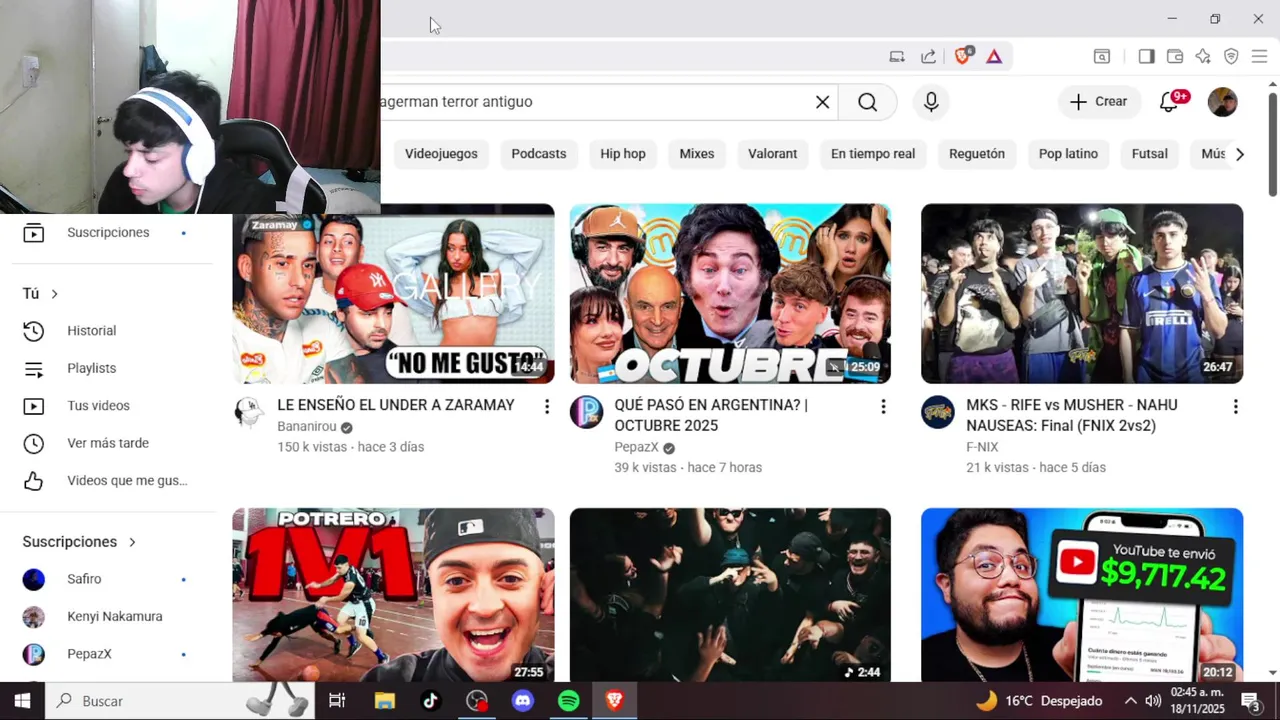Click the QUÉ PASÓ EN ARGENTINA video title
The image size is (1280, 720).
[x=711, y=415]
